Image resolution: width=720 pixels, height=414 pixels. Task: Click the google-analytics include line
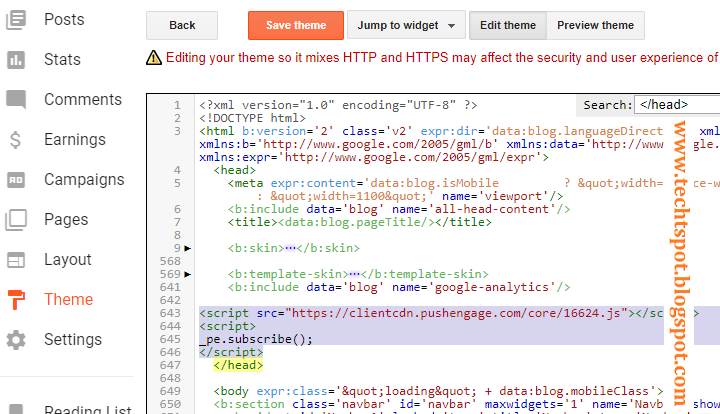(399, 288)
